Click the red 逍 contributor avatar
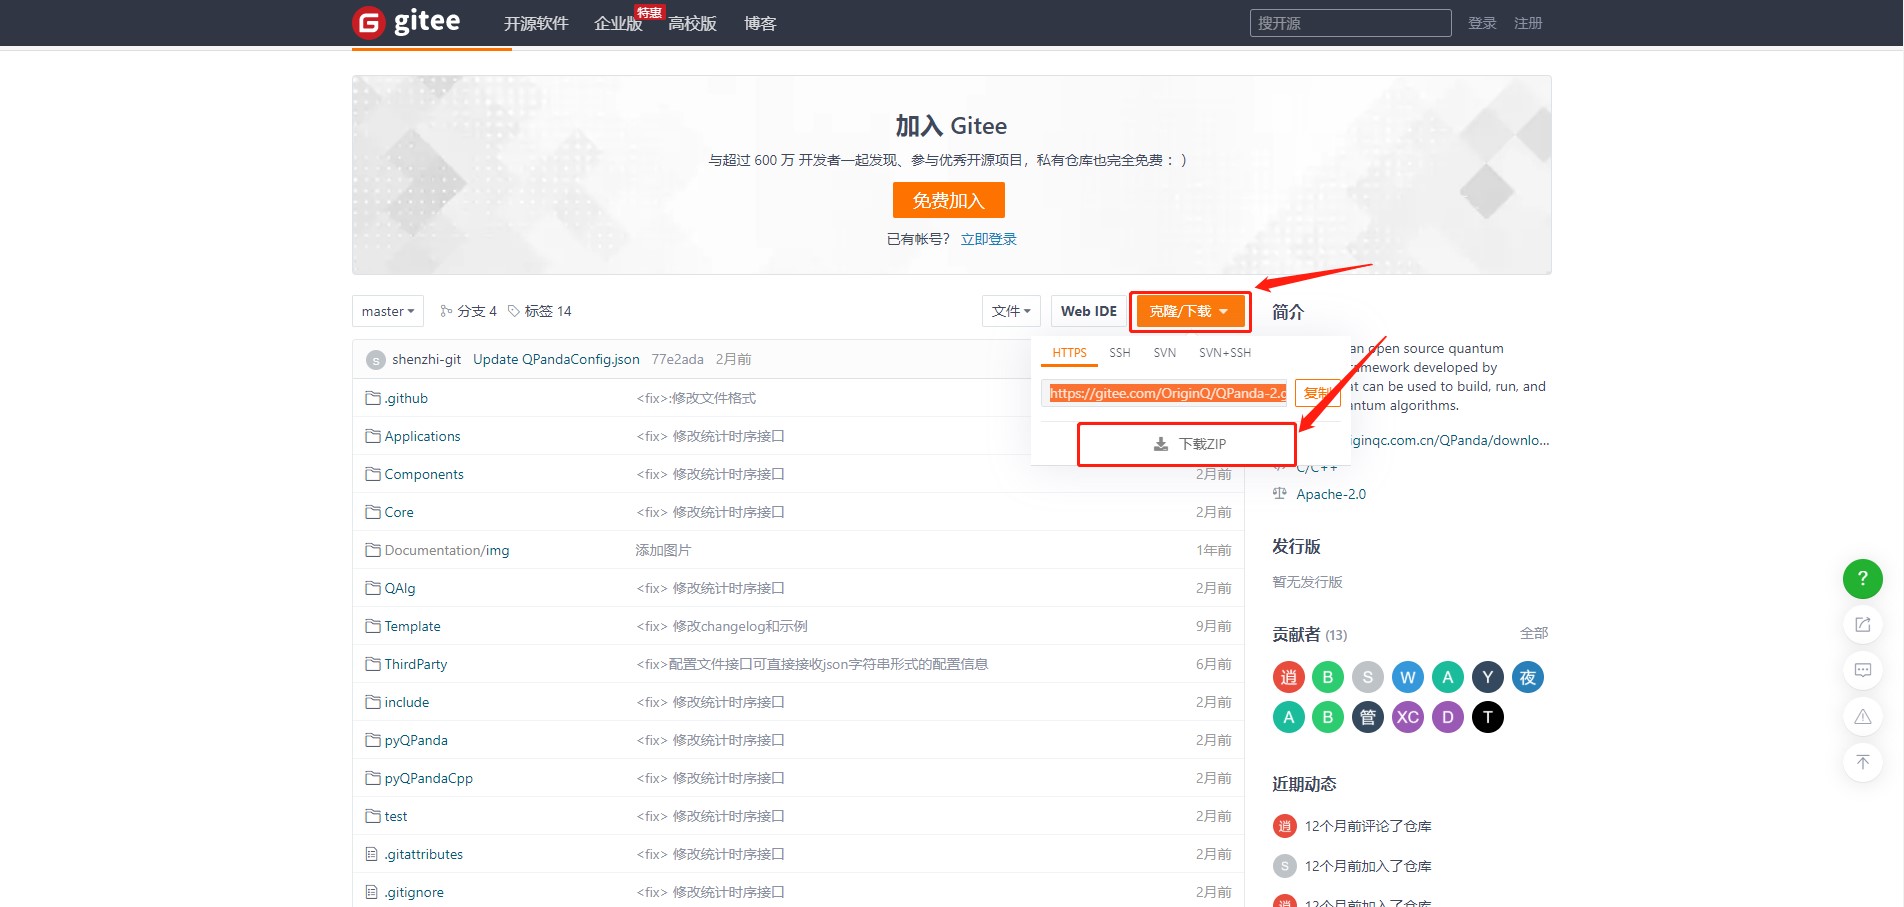Screen dimensions: 1904x907 click(x=1288, y=677)
